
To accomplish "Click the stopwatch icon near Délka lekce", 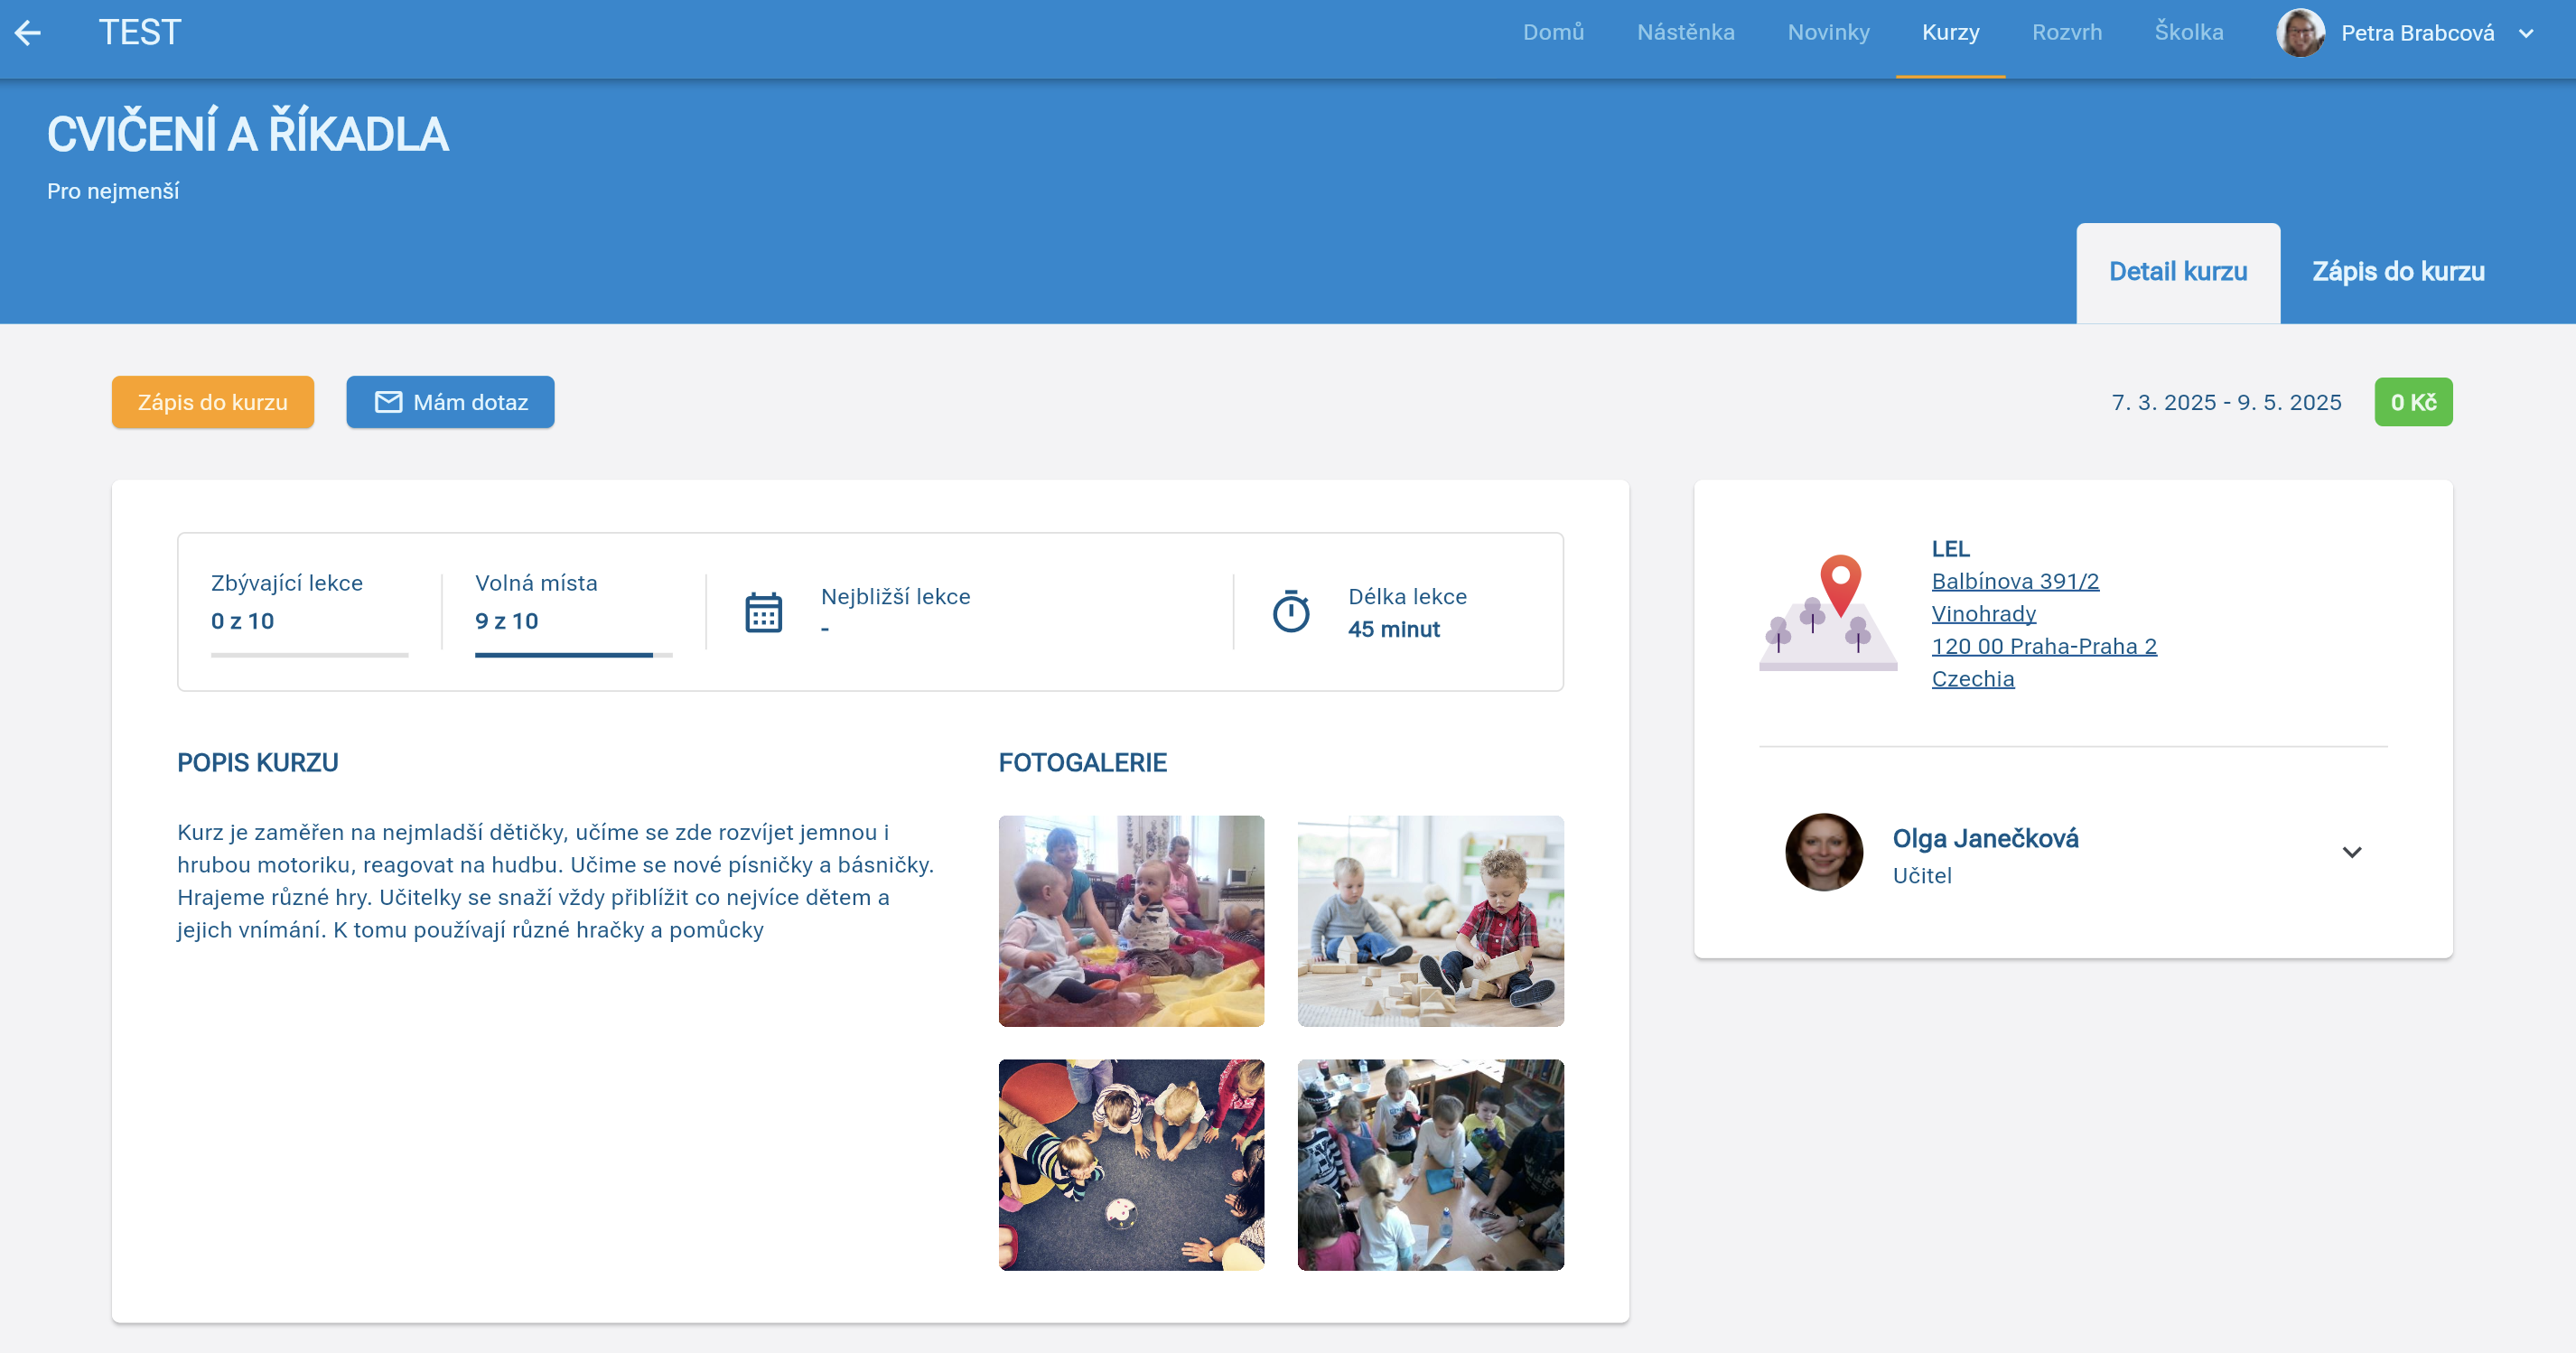I will pyautogui.click(x=1290, y=611).
